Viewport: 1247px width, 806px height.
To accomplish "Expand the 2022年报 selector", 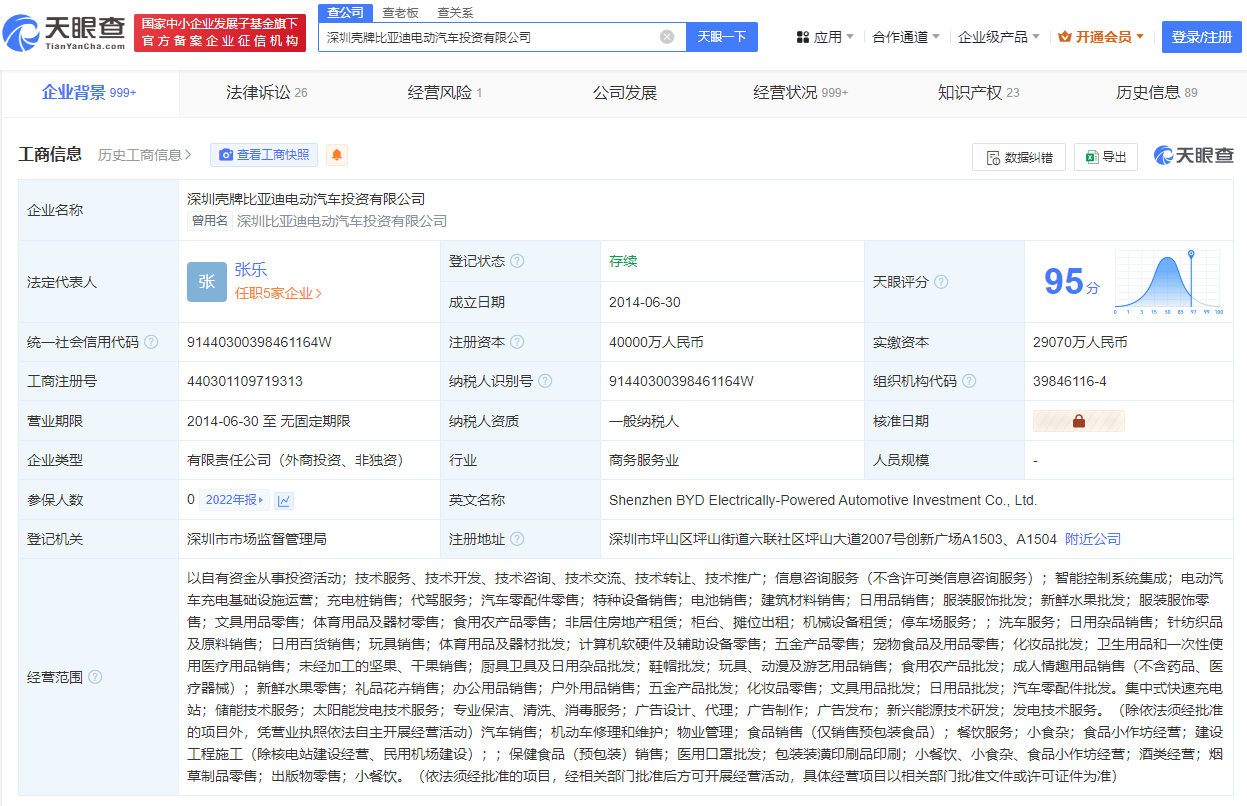I will pyautogui.click(x=236, y=500).
